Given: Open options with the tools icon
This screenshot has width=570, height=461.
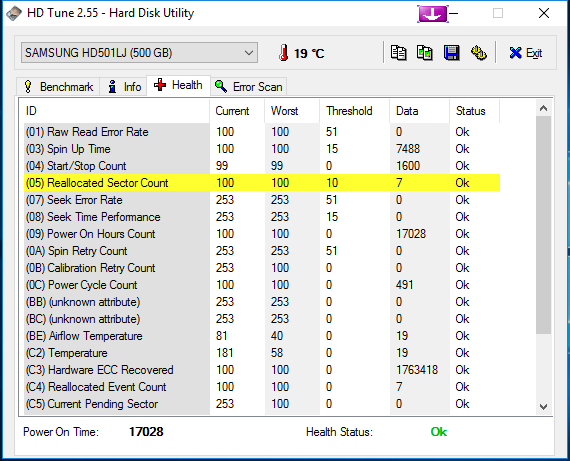Looking at the screenshot, I should (478, 53).
